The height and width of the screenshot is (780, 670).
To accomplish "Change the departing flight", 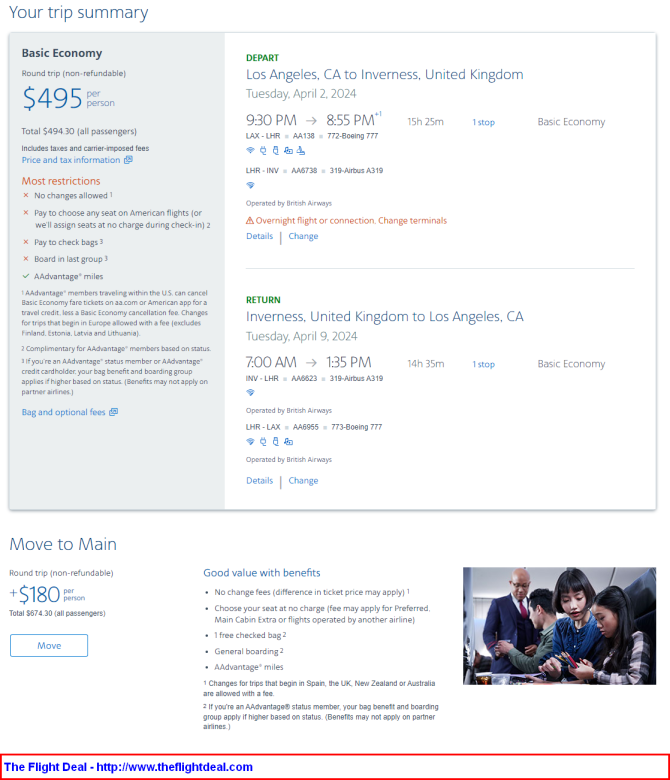I will [303, 236].
